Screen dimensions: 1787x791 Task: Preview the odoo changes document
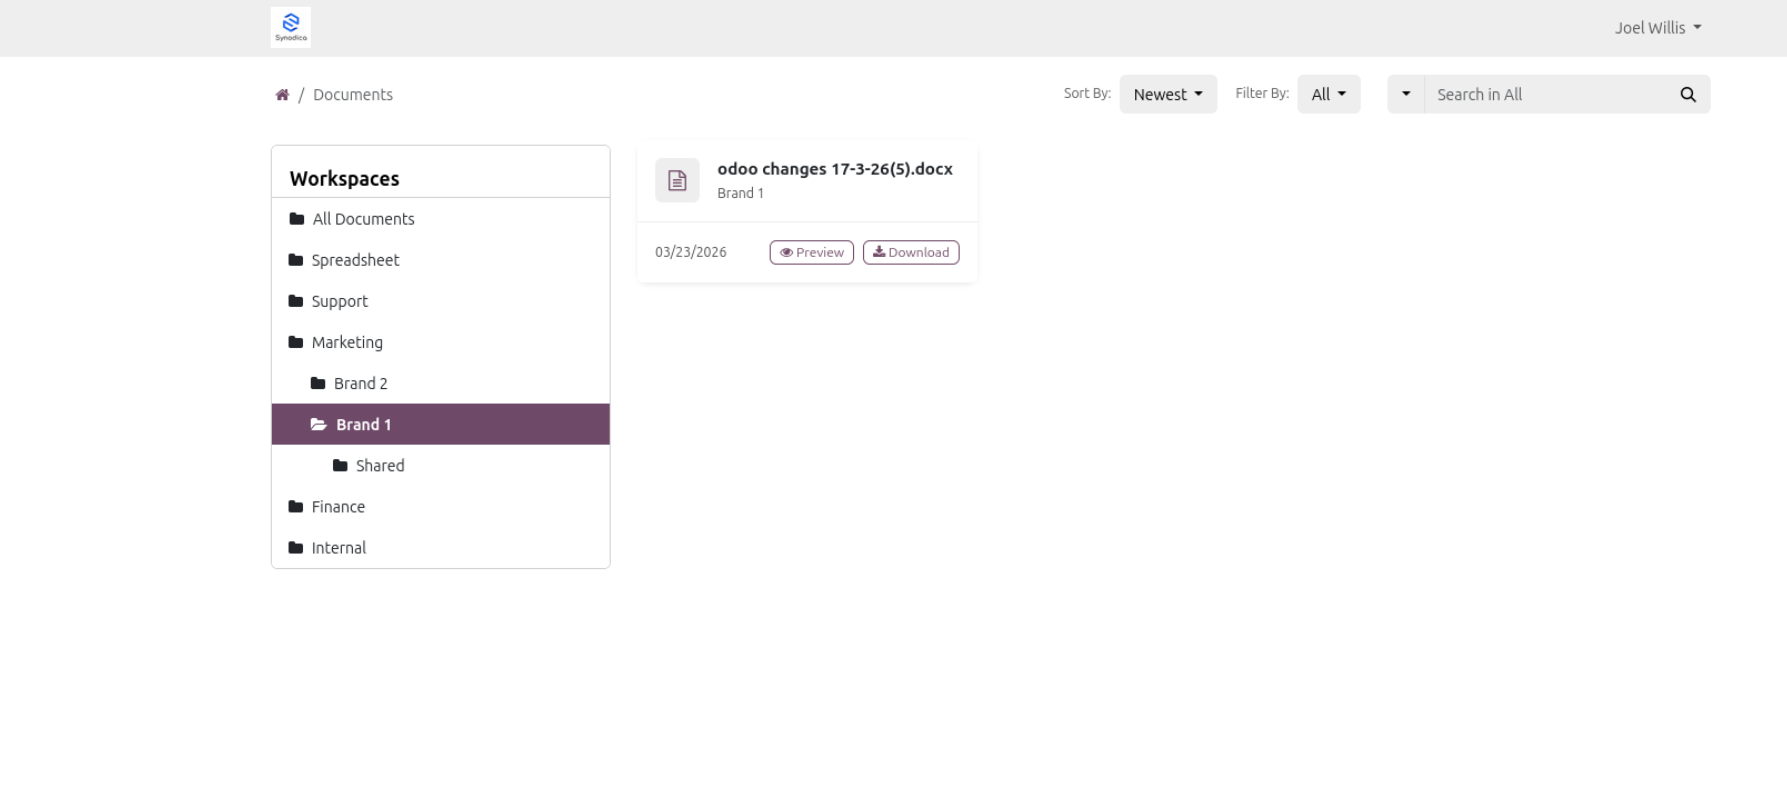coord(811,252)
